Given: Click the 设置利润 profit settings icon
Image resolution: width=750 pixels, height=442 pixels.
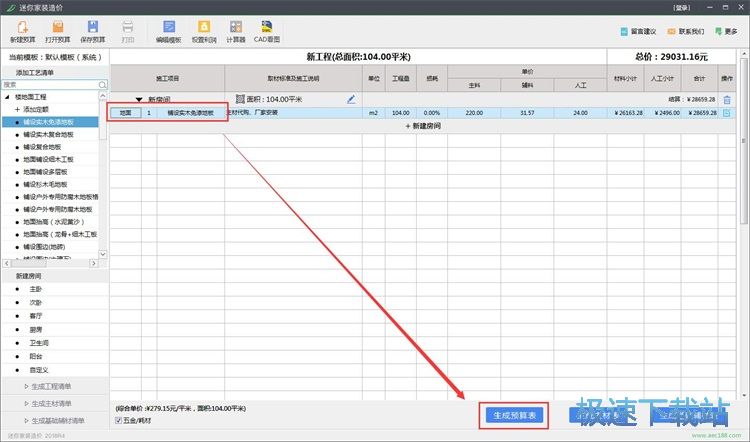Looking at the screenshot, I should [204, 31].
